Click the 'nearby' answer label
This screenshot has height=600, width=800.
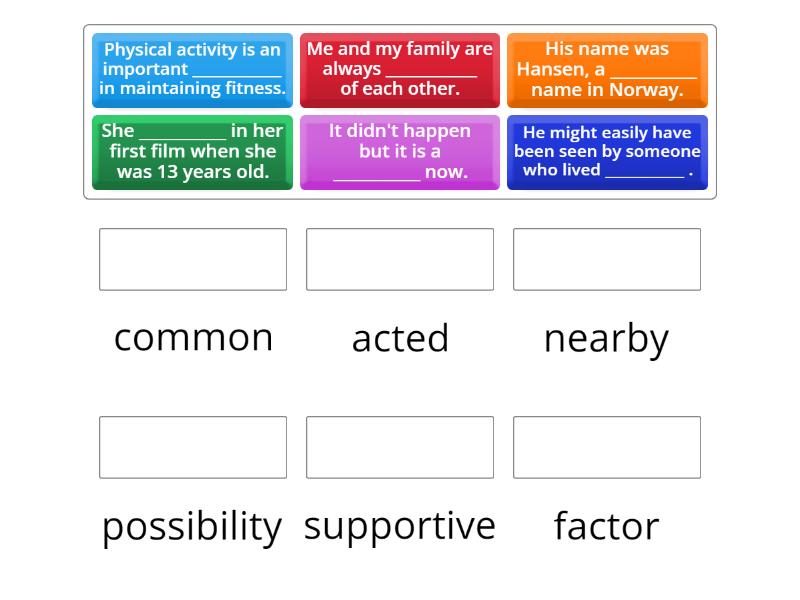click(604, 338)
